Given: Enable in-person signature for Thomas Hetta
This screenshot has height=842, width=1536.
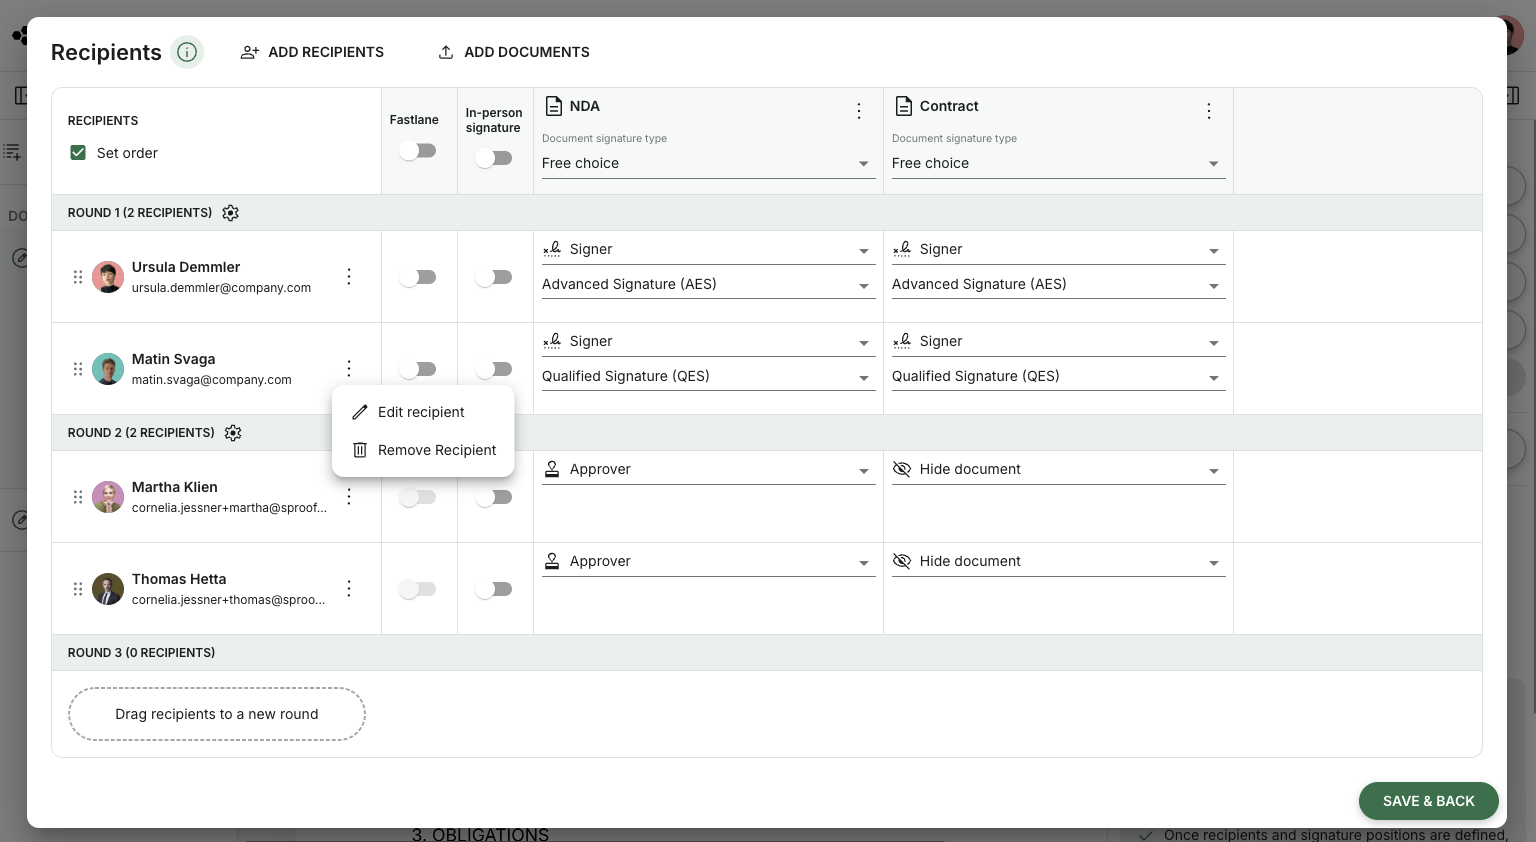Looking at the screenshot, I should tap(494, 589).
